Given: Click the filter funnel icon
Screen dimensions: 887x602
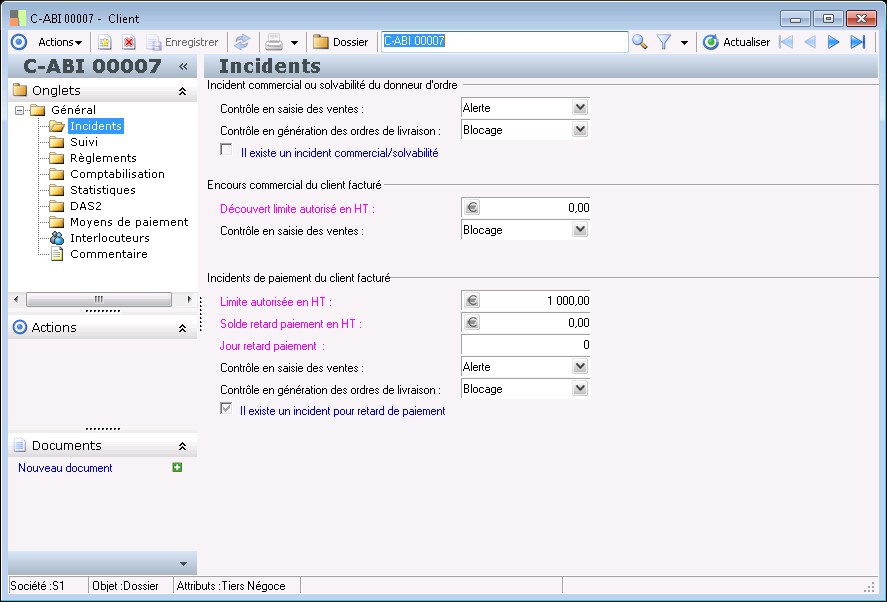Looking at the screenshot, I should (664, 42).
